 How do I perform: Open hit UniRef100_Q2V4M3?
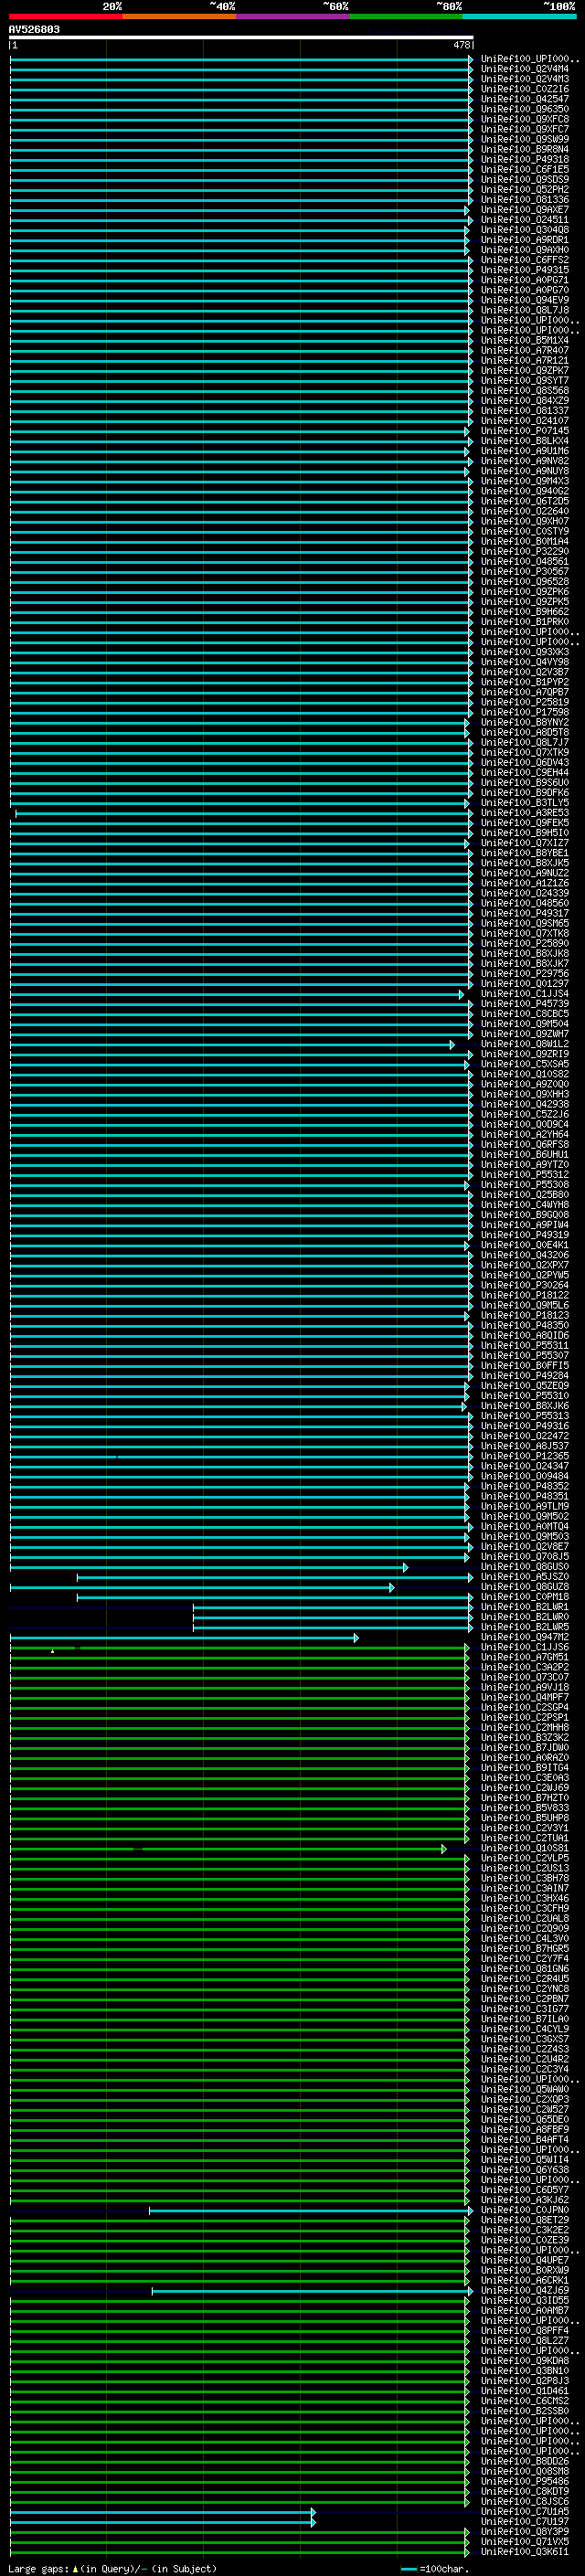524,79
